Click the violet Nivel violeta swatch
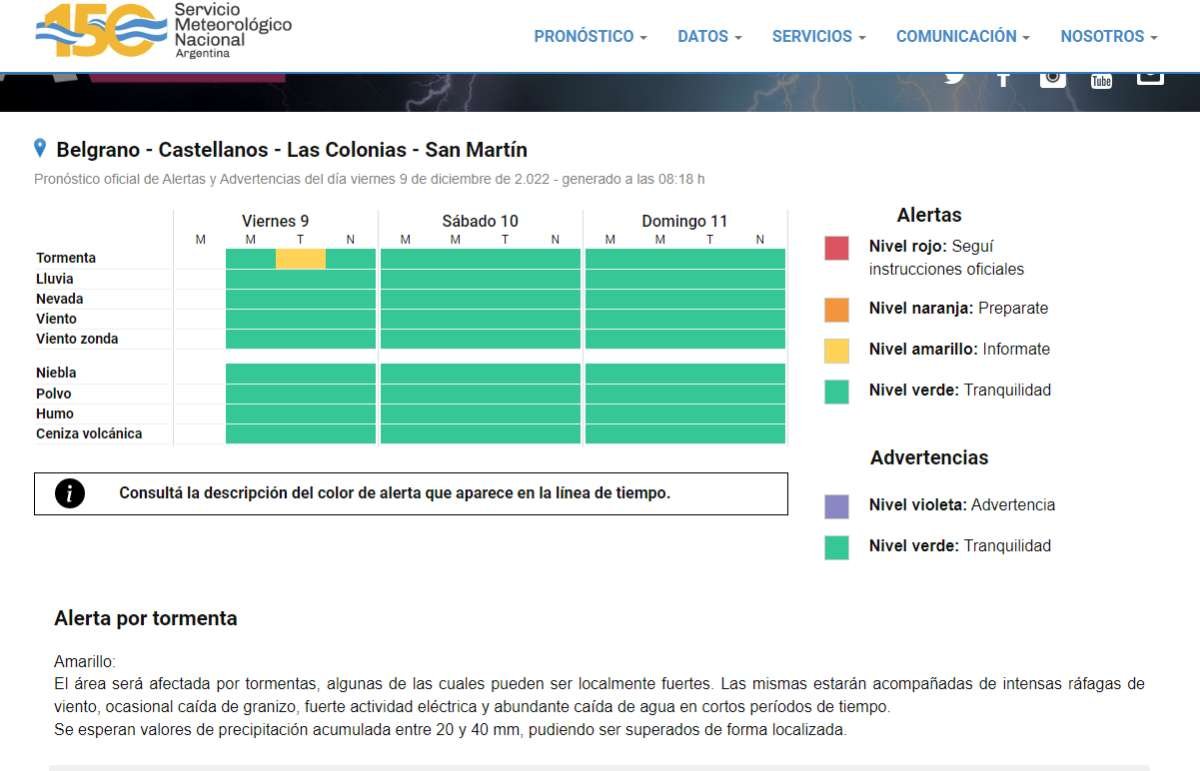The height and width of the screenshot is (771, 1200). [837, 506]
